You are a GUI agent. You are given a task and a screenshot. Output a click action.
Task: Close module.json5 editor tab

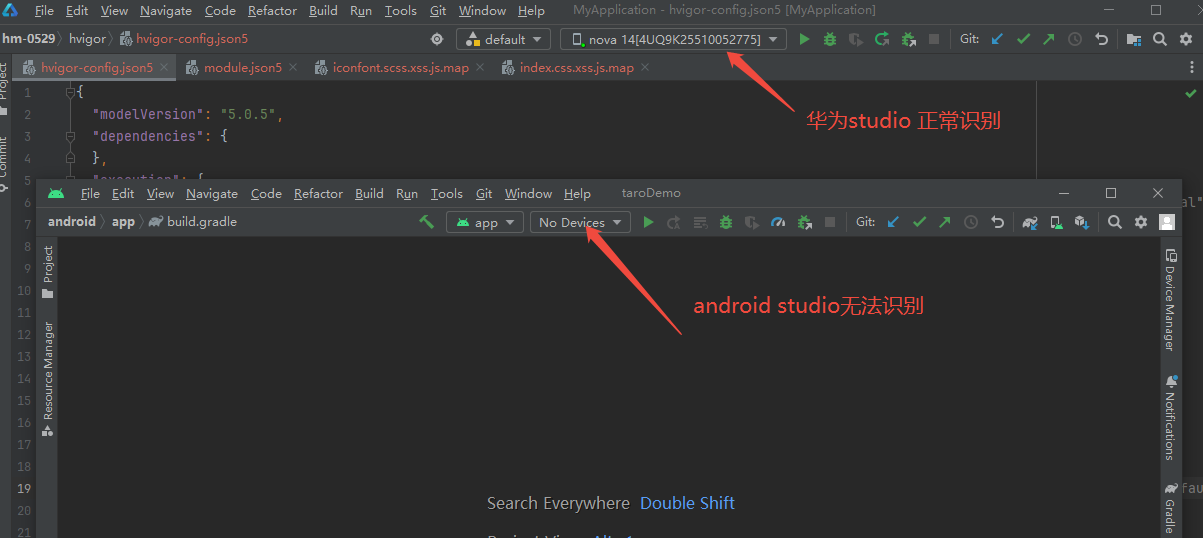[293, 68]
